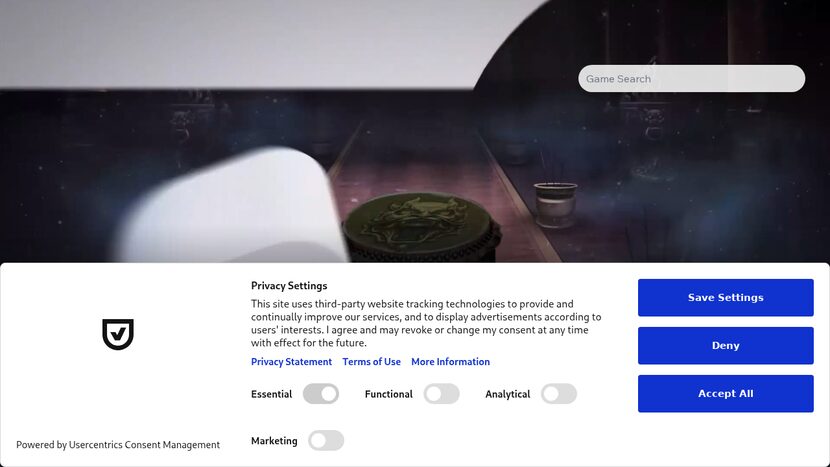Toggle the Essential cookies switch

coord(321,394)
